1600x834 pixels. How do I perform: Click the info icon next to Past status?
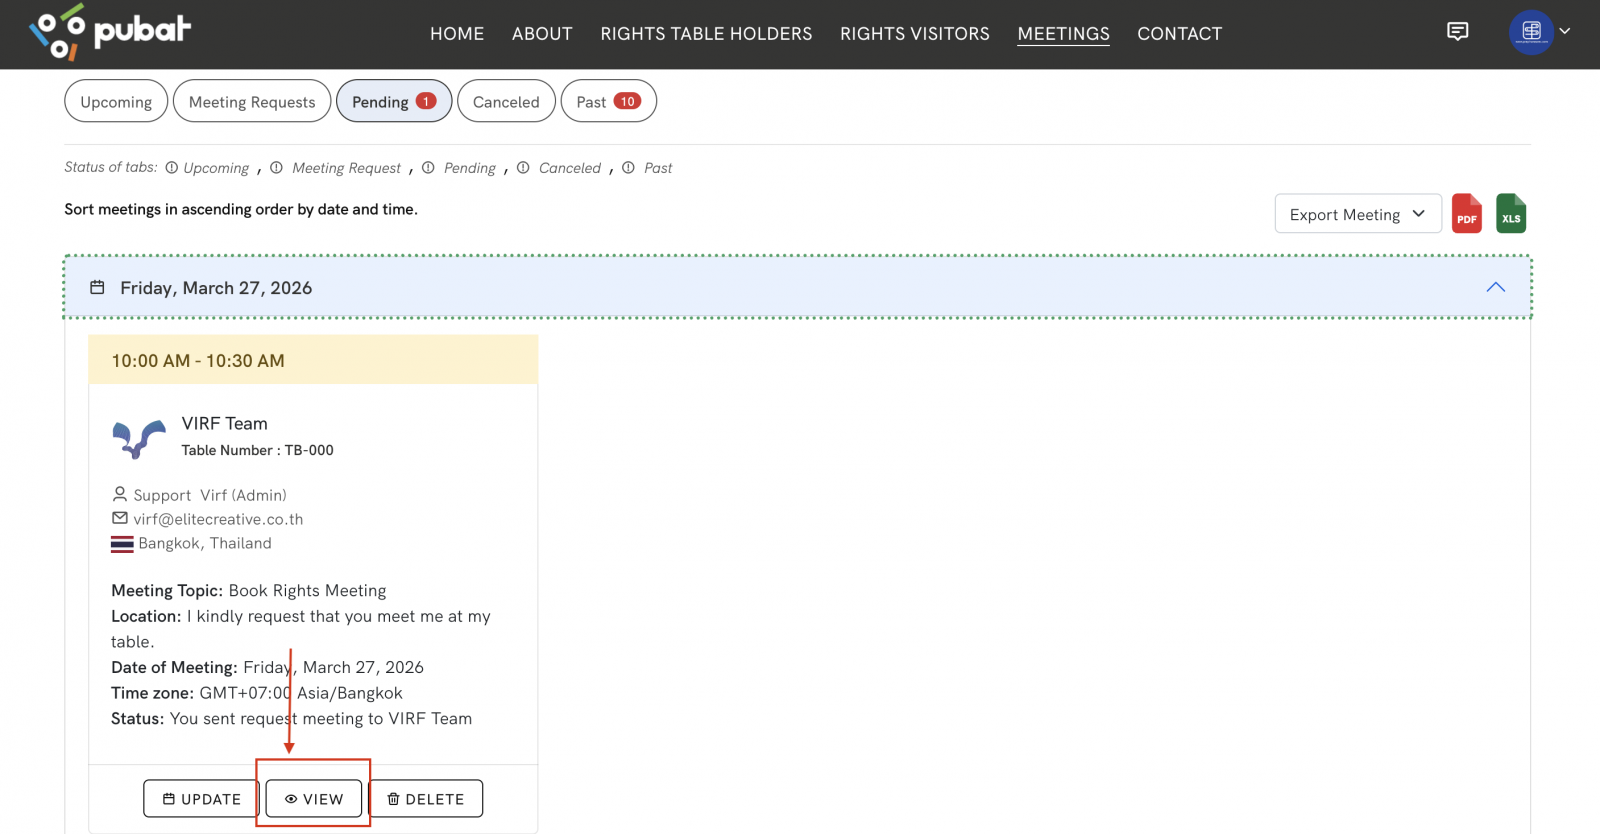628,168
